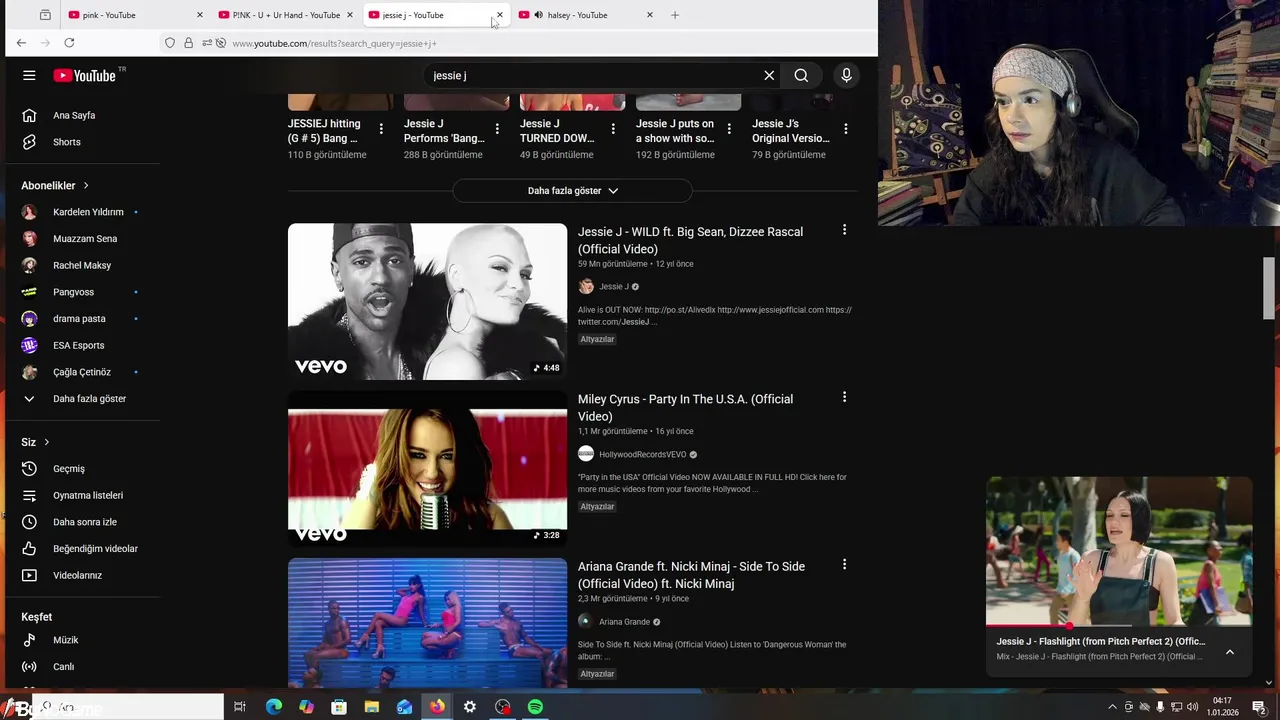Open Jessie J channel under WILD video
Screen dimensions: 1280x720
coord(613,287)
